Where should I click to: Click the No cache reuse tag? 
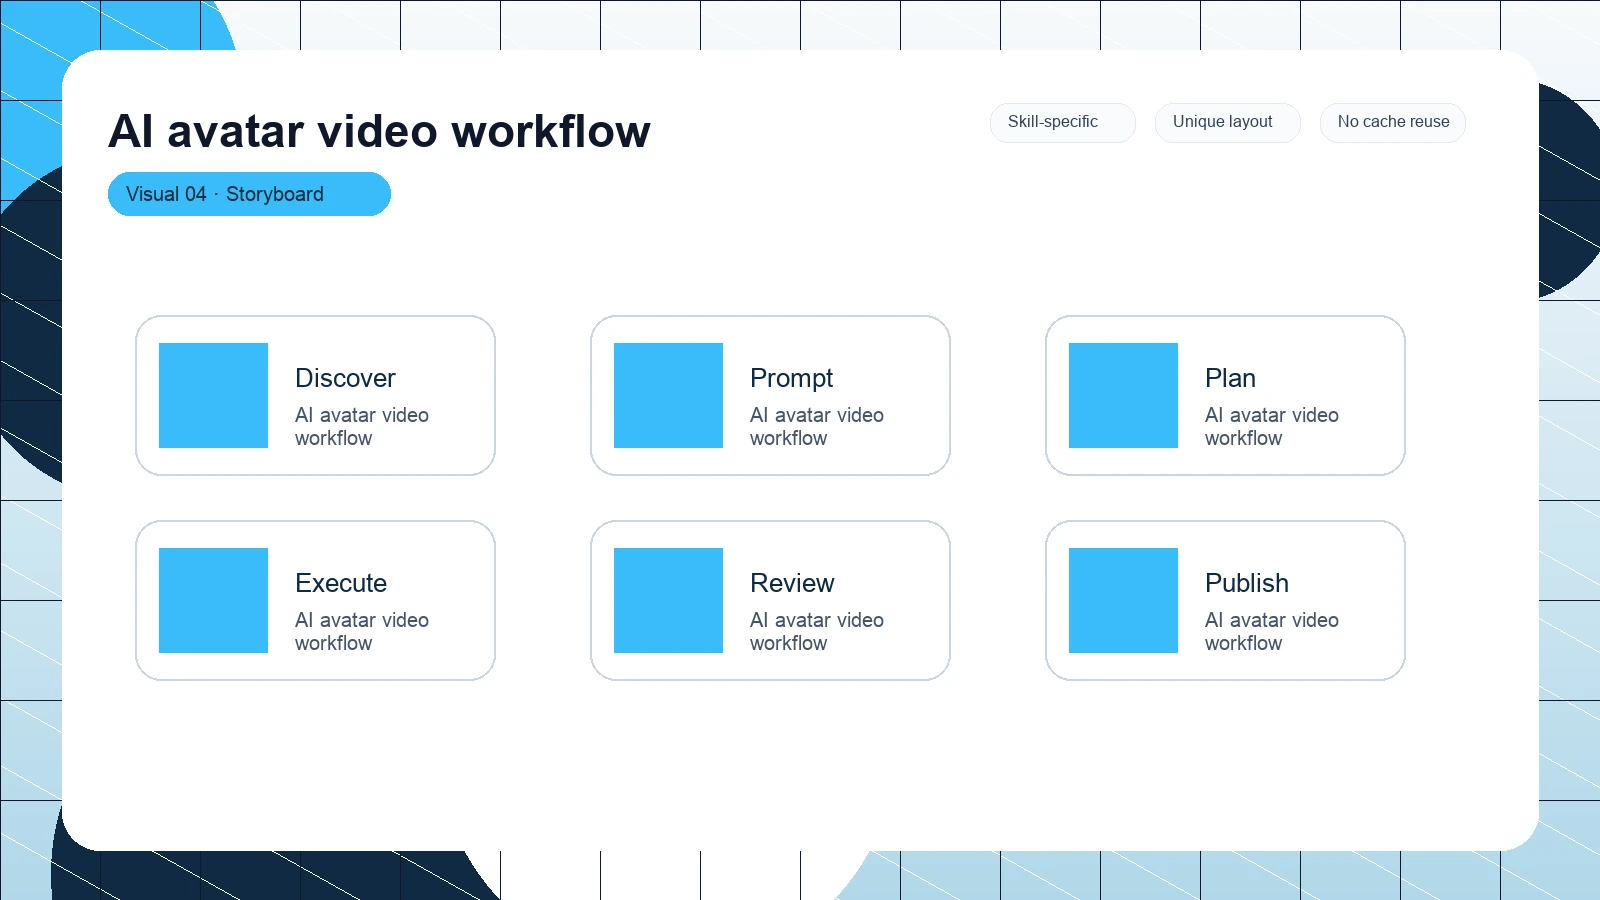point(1393,122)
